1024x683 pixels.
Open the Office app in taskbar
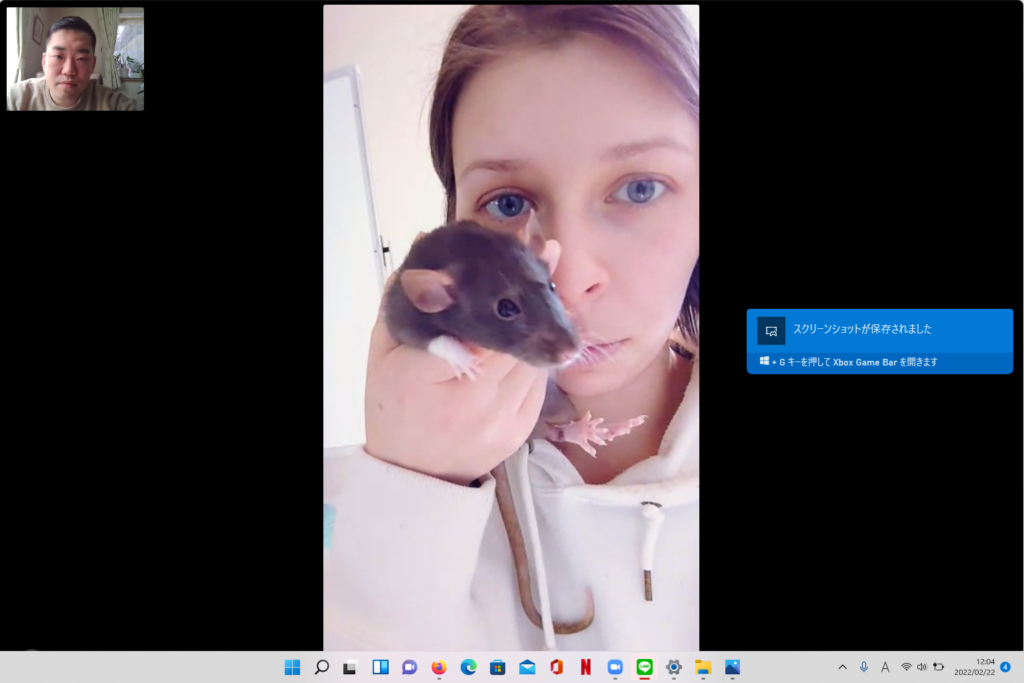556,667
